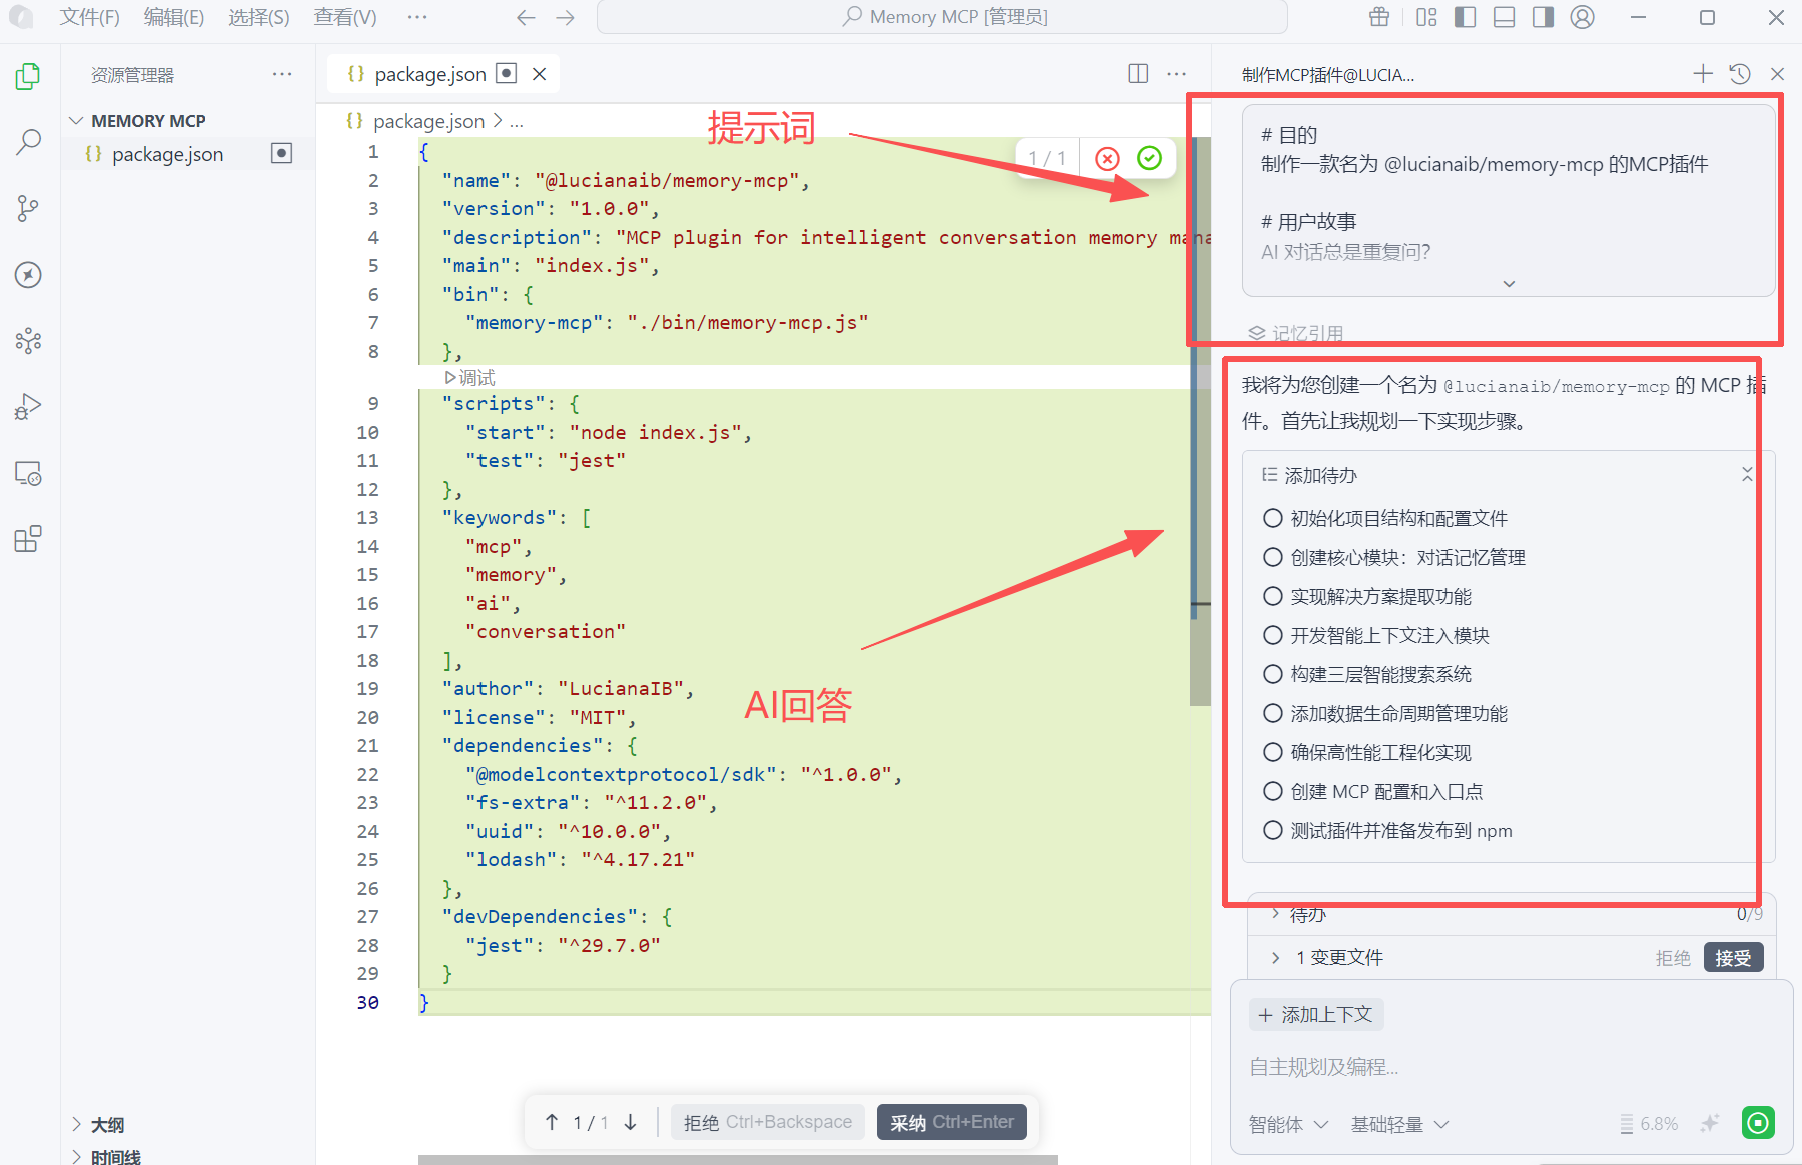Image resolution: width=1802 pixels, height=1165 pixels.
Task: Click the red reject X on diff
Action: coord(1107,158)
